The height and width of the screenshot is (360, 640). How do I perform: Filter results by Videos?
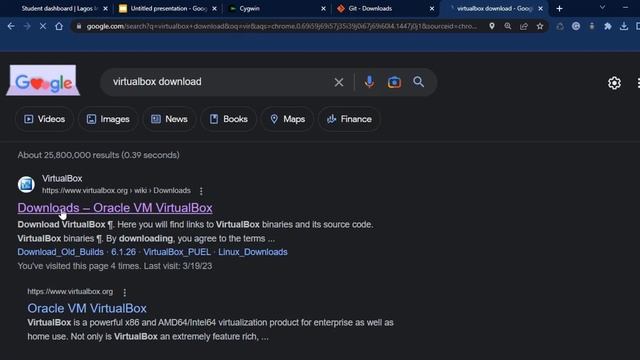tap(44, 119)
